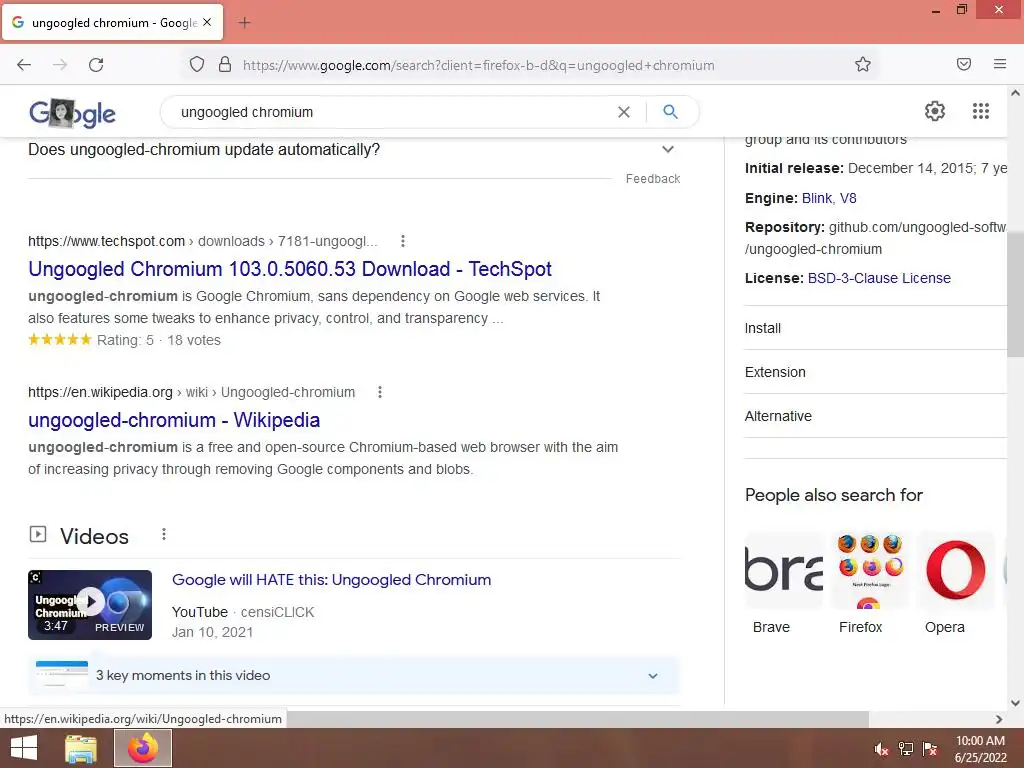1024x768 pixels.
Task: Open a new tab with the plus button
Action: click(x=244, y=23)
